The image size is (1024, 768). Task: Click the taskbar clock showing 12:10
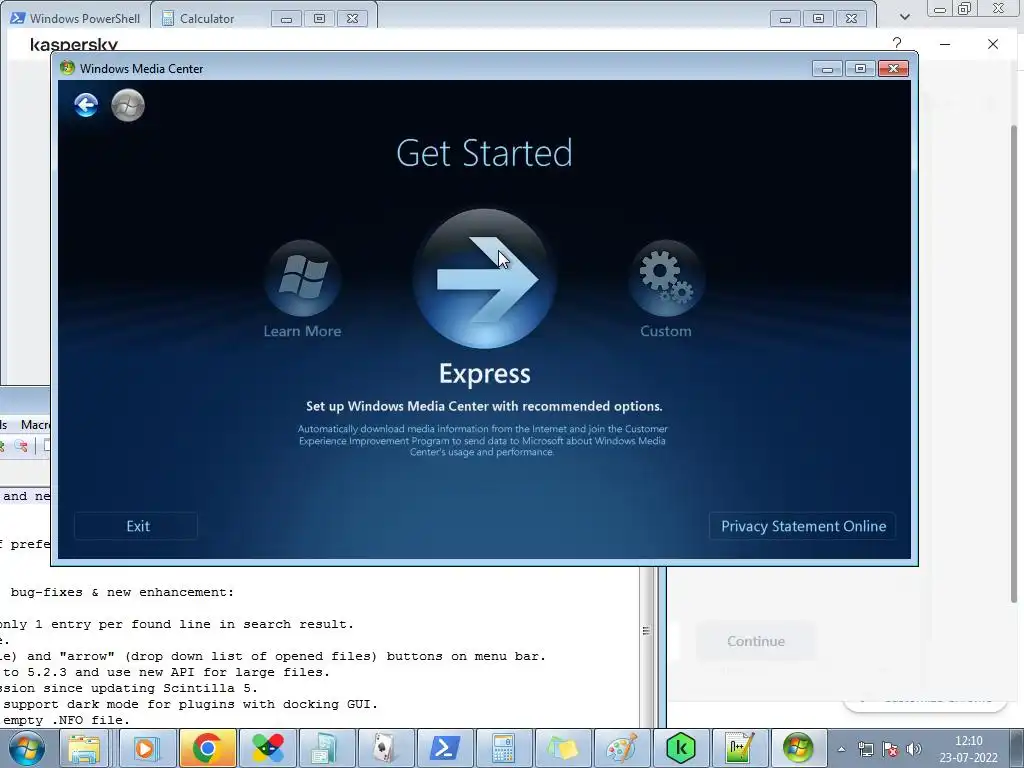(x=968, y=749)
